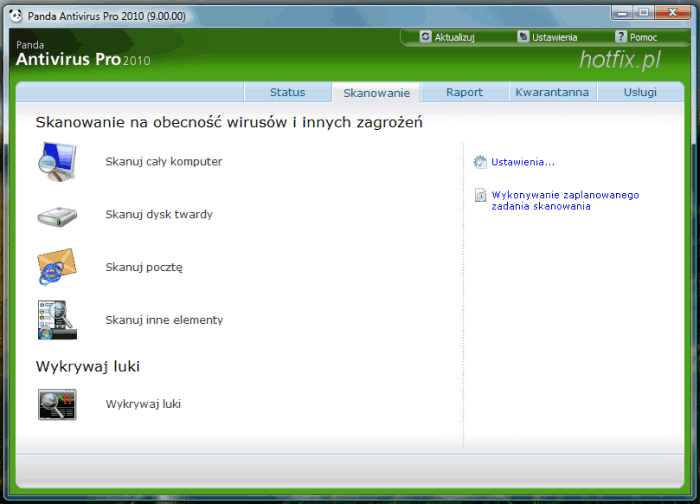Click the whole computer scan monitor icon
Screen dimensions: 700x504
(57, 161)
